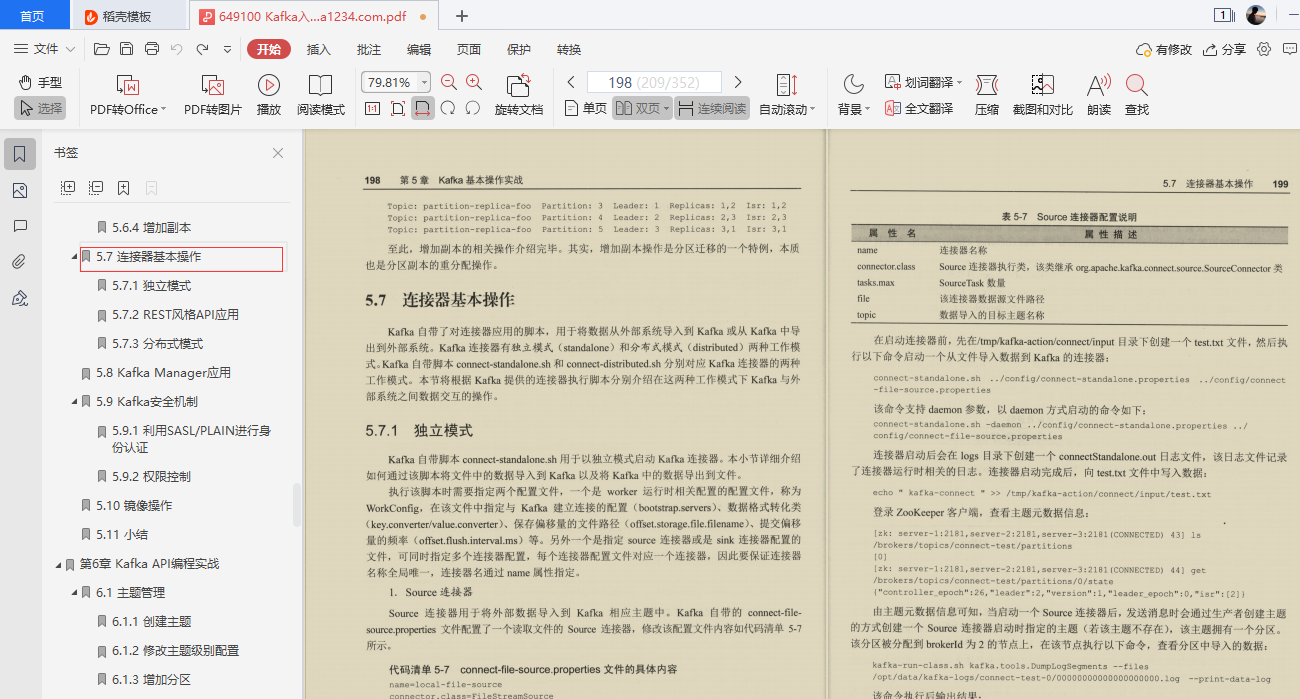Switch to the 稻壳模板 tab
Screen dimensions: 1300x699
pyautogui.click(x=128, y=16)
